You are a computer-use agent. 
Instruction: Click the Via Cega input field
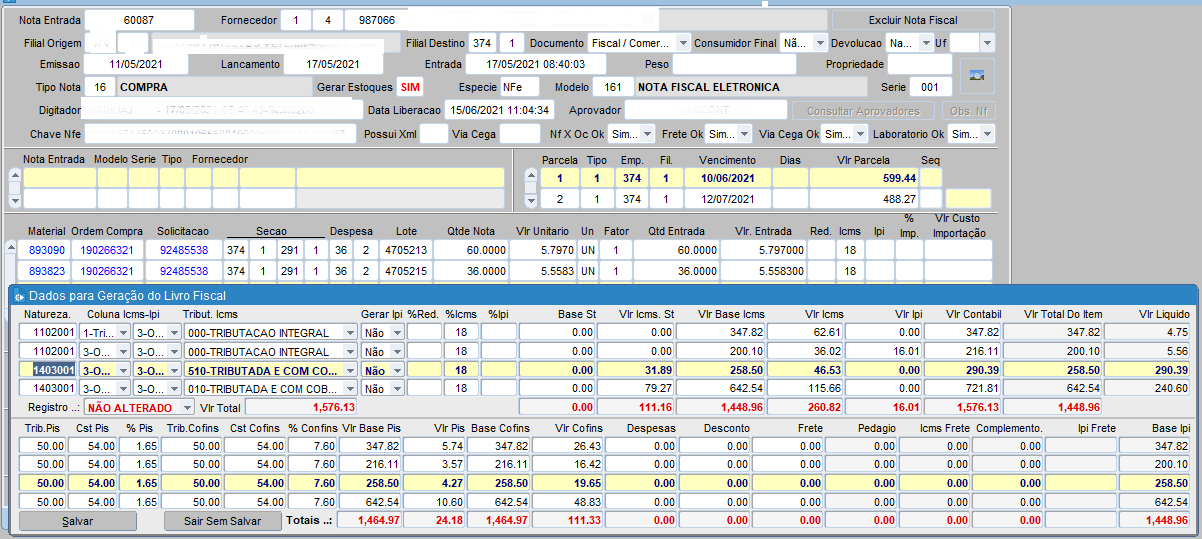tap(519, 134)
